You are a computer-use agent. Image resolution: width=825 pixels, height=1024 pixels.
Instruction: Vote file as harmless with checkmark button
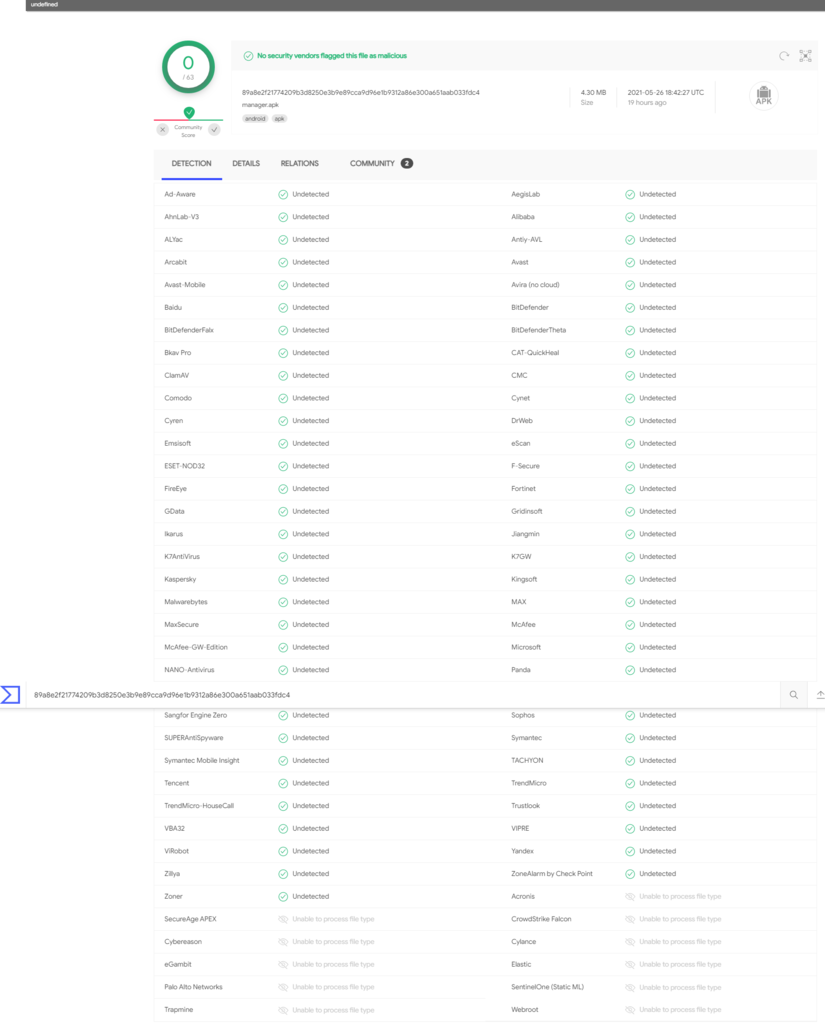click(214, 130)
